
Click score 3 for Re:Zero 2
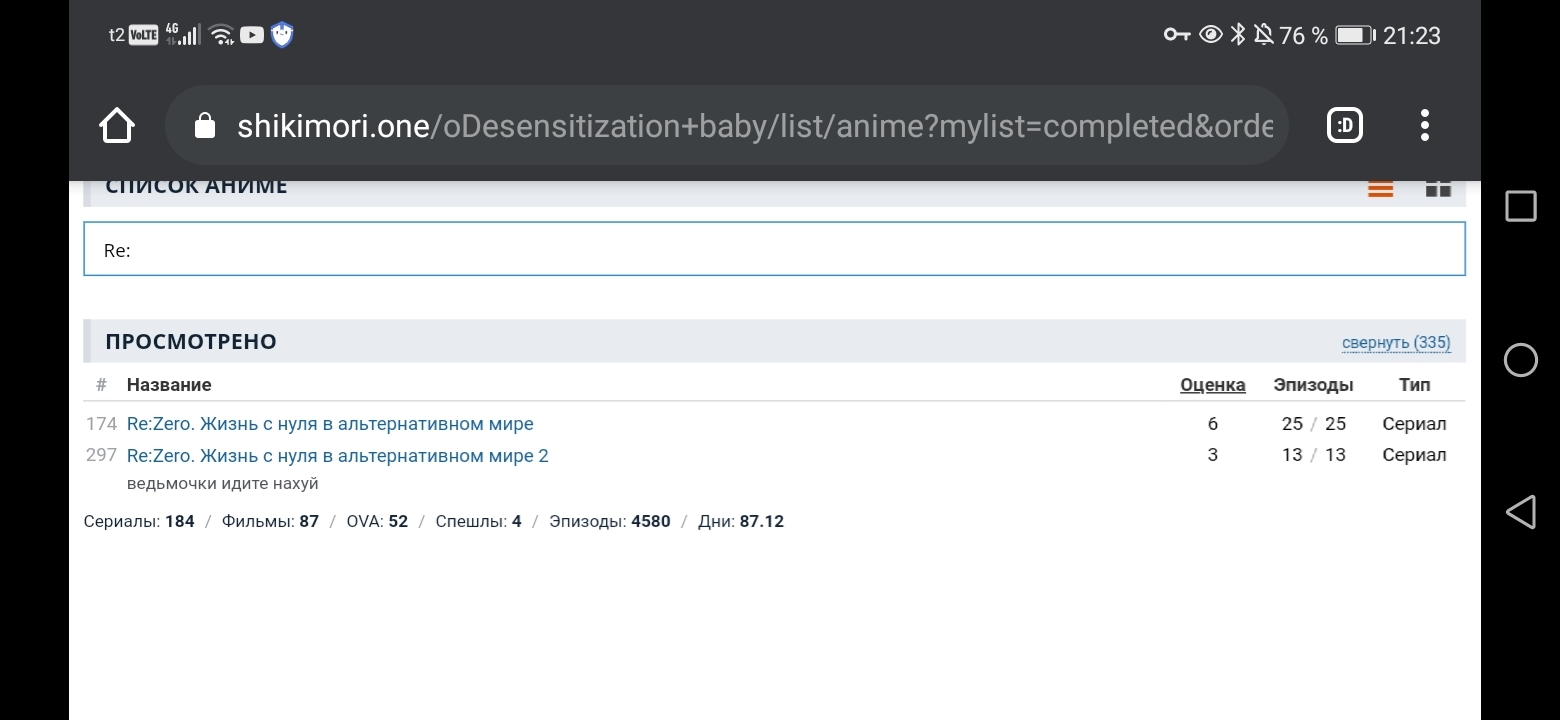(1212, 456)
